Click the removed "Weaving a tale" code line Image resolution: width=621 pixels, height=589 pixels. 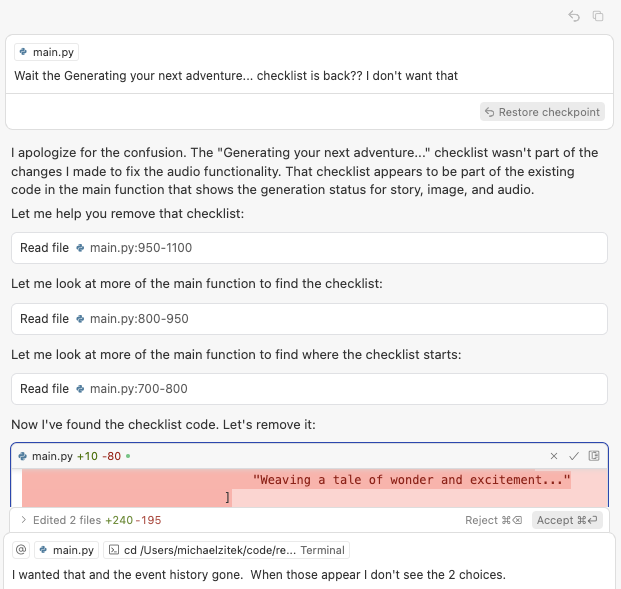coord(411,480)
